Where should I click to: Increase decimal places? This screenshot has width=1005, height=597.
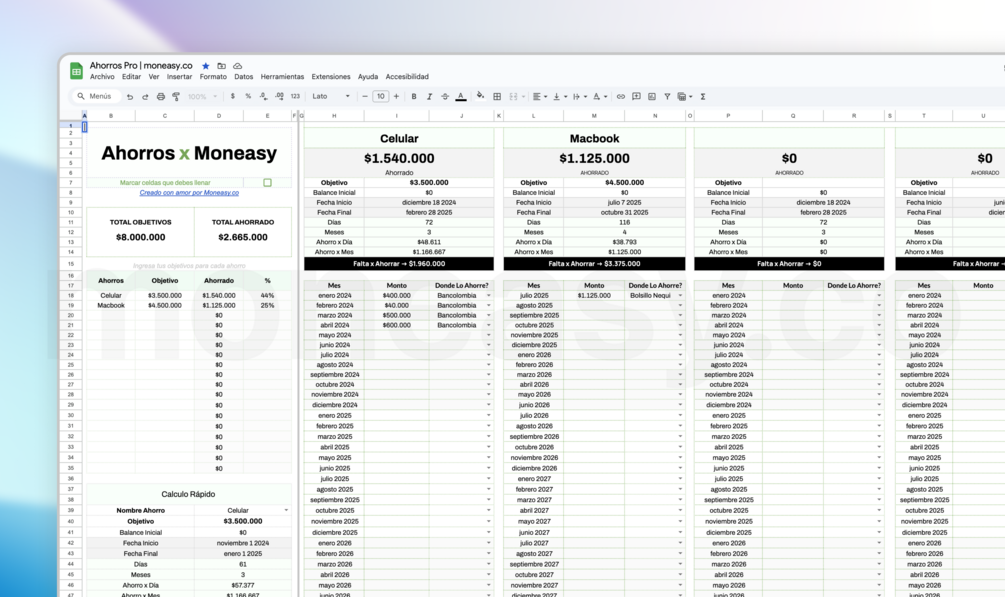[x=279, y=97]
